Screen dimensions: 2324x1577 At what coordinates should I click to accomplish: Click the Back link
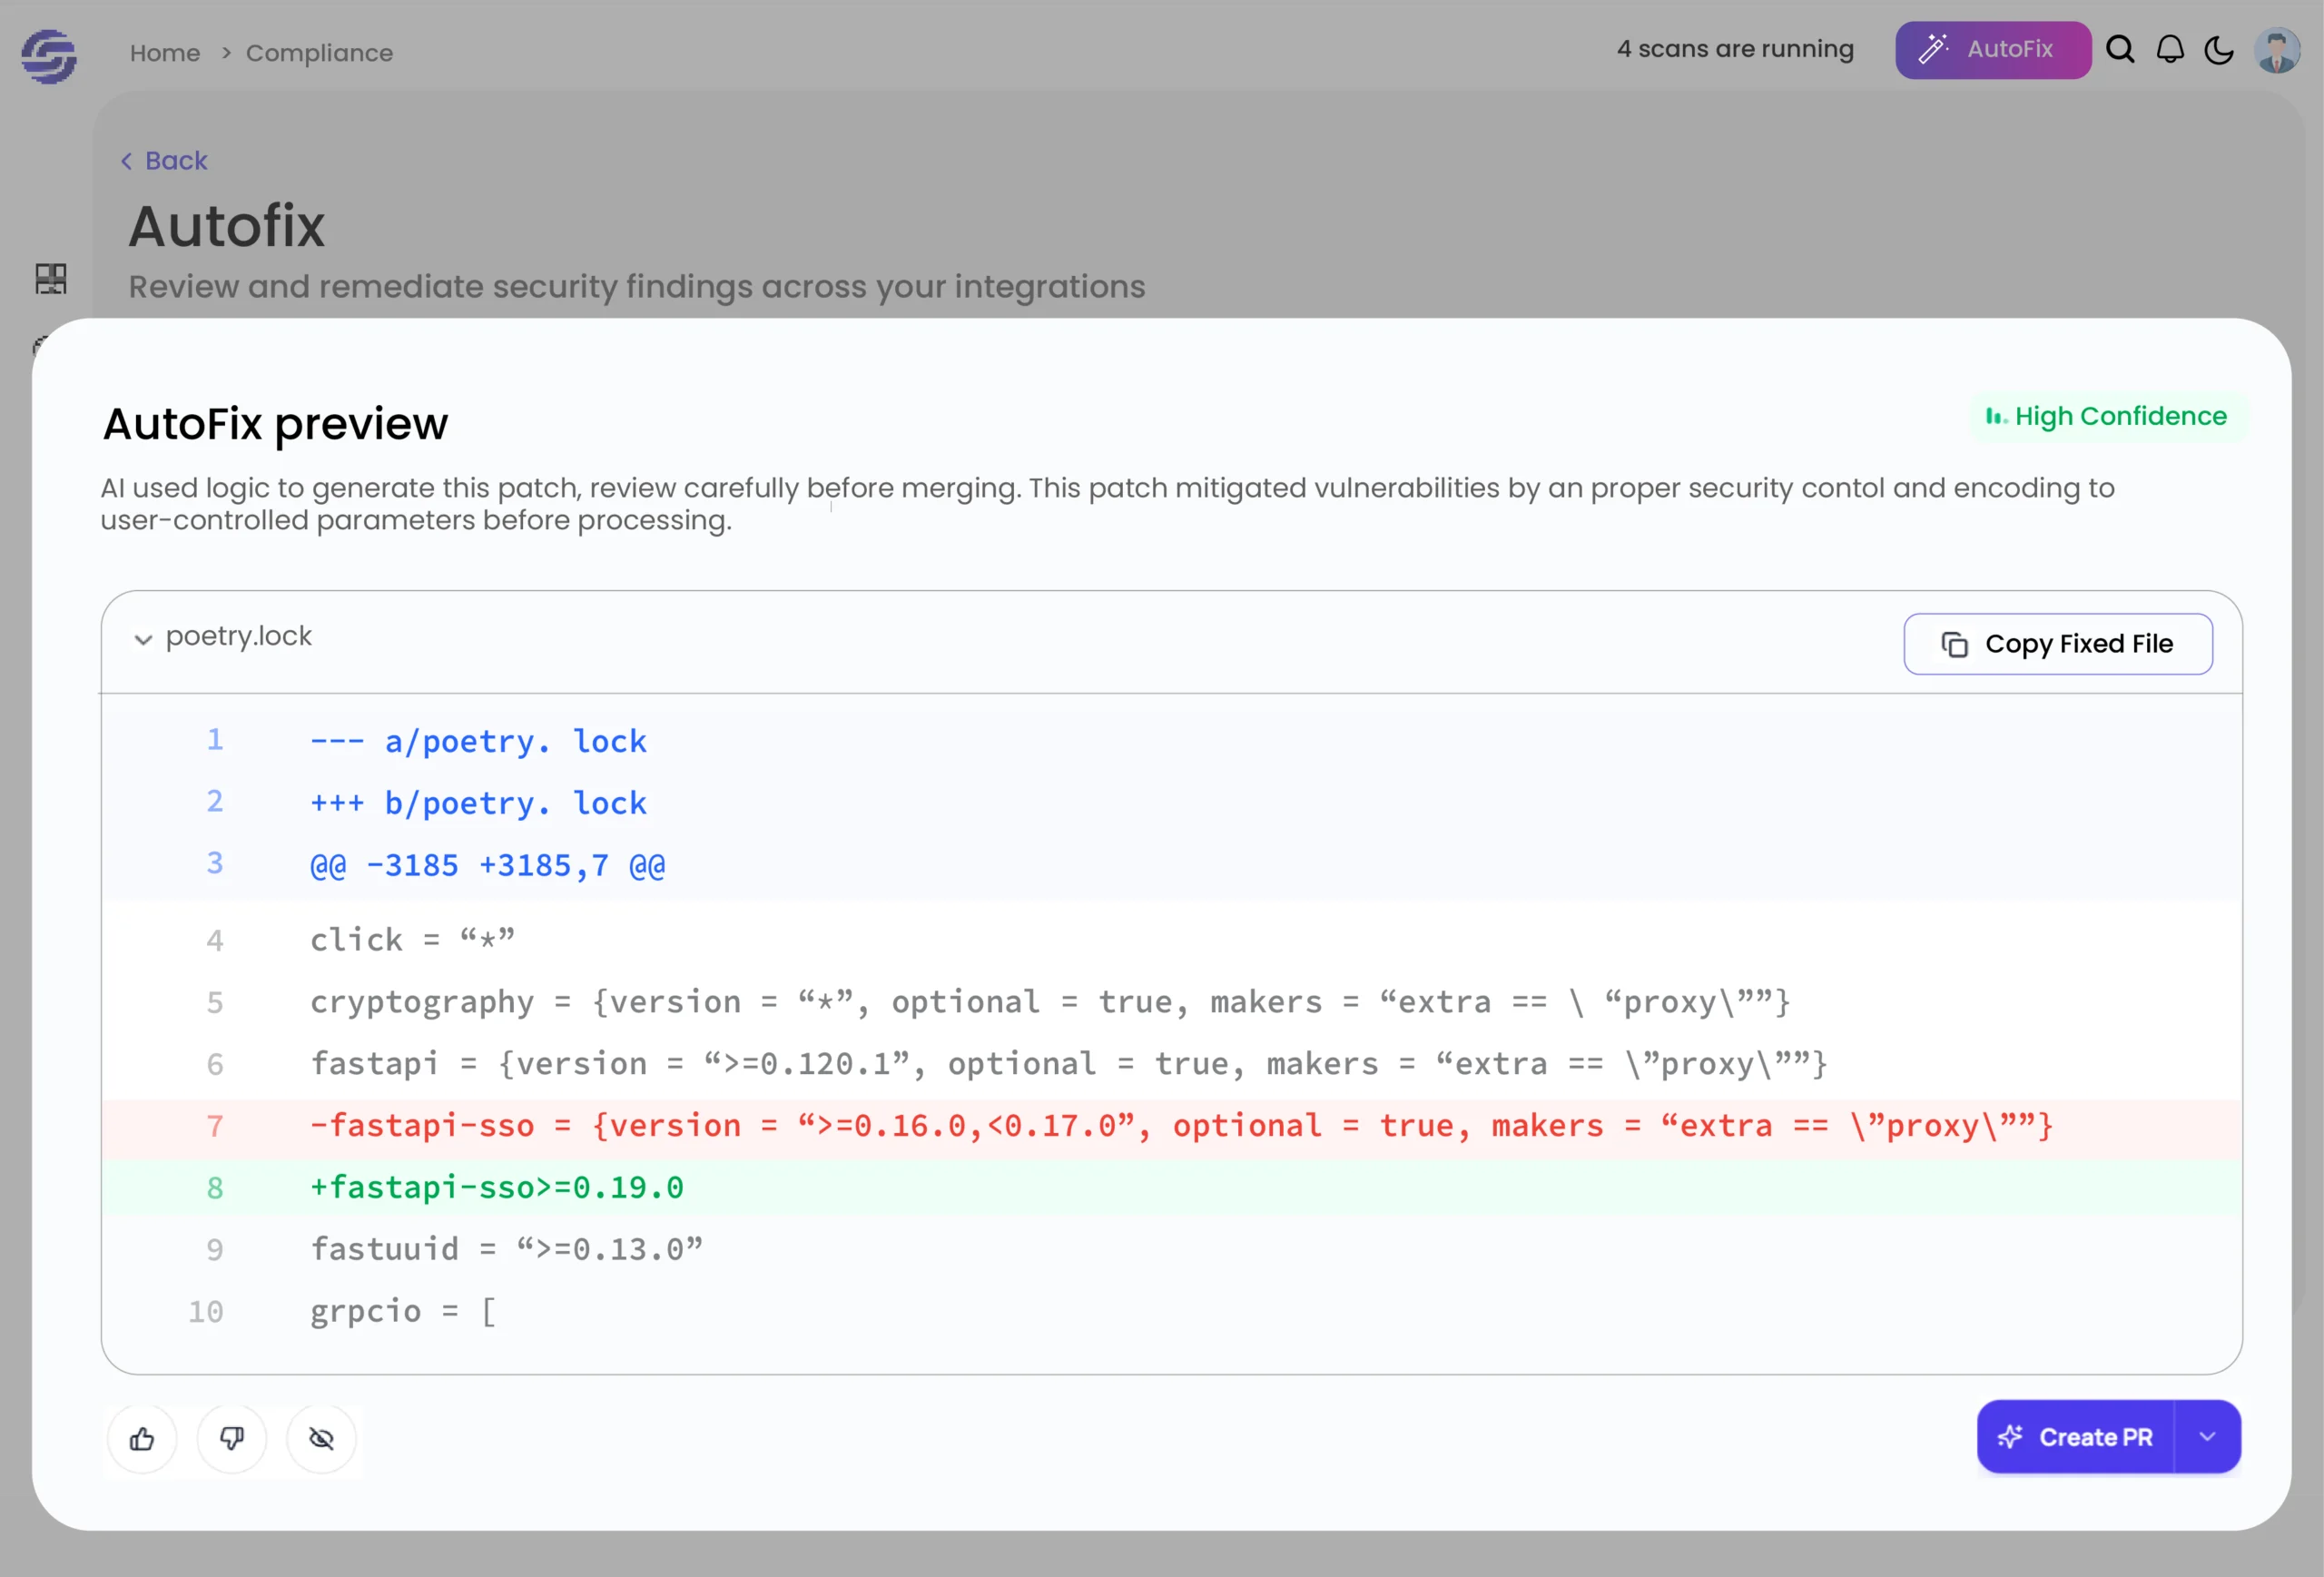click(x=165, y=161)
